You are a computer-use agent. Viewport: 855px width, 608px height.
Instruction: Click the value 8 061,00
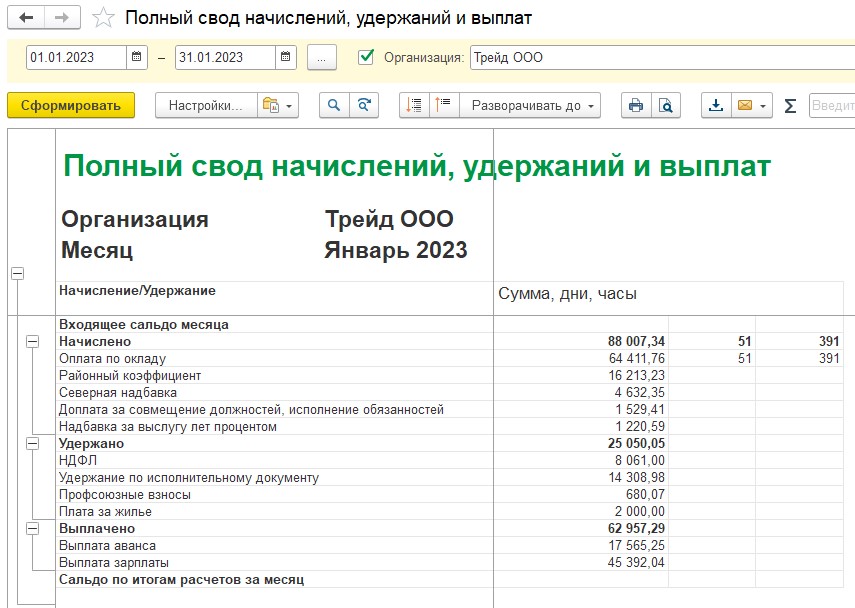pyautogui.click(x=640, y=461)
